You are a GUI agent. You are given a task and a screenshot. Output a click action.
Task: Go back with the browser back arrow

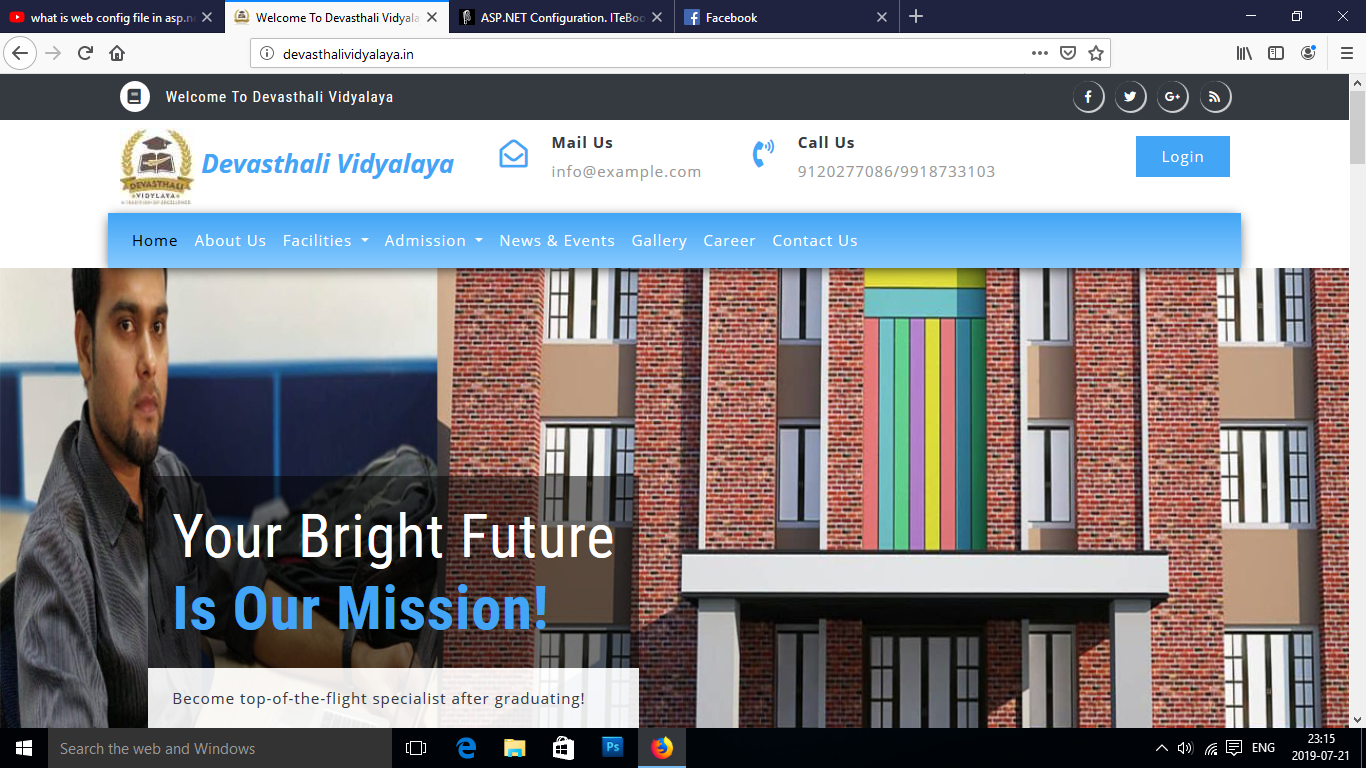(x=21, y=54)
